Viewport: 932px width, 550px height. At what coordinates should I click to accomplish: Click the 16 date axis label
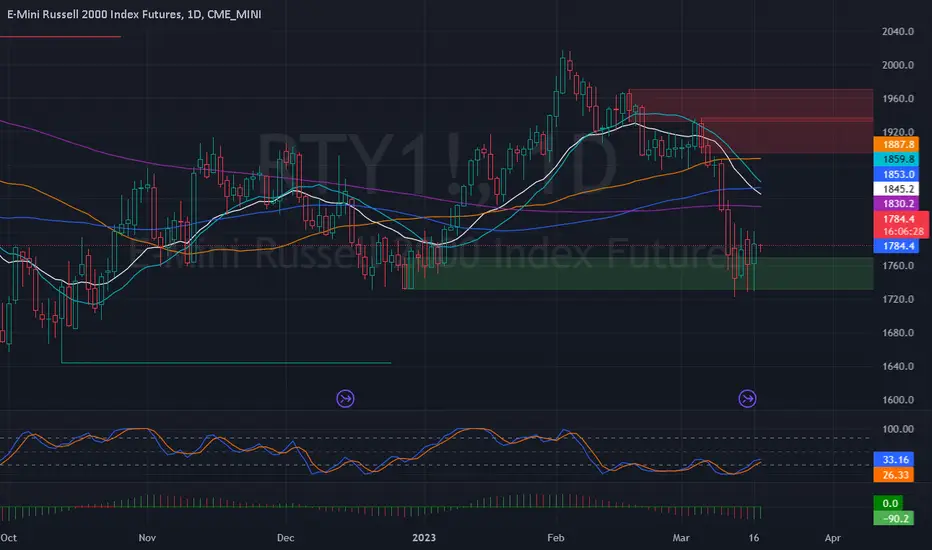pyautogui.click(x=754, y=538)
